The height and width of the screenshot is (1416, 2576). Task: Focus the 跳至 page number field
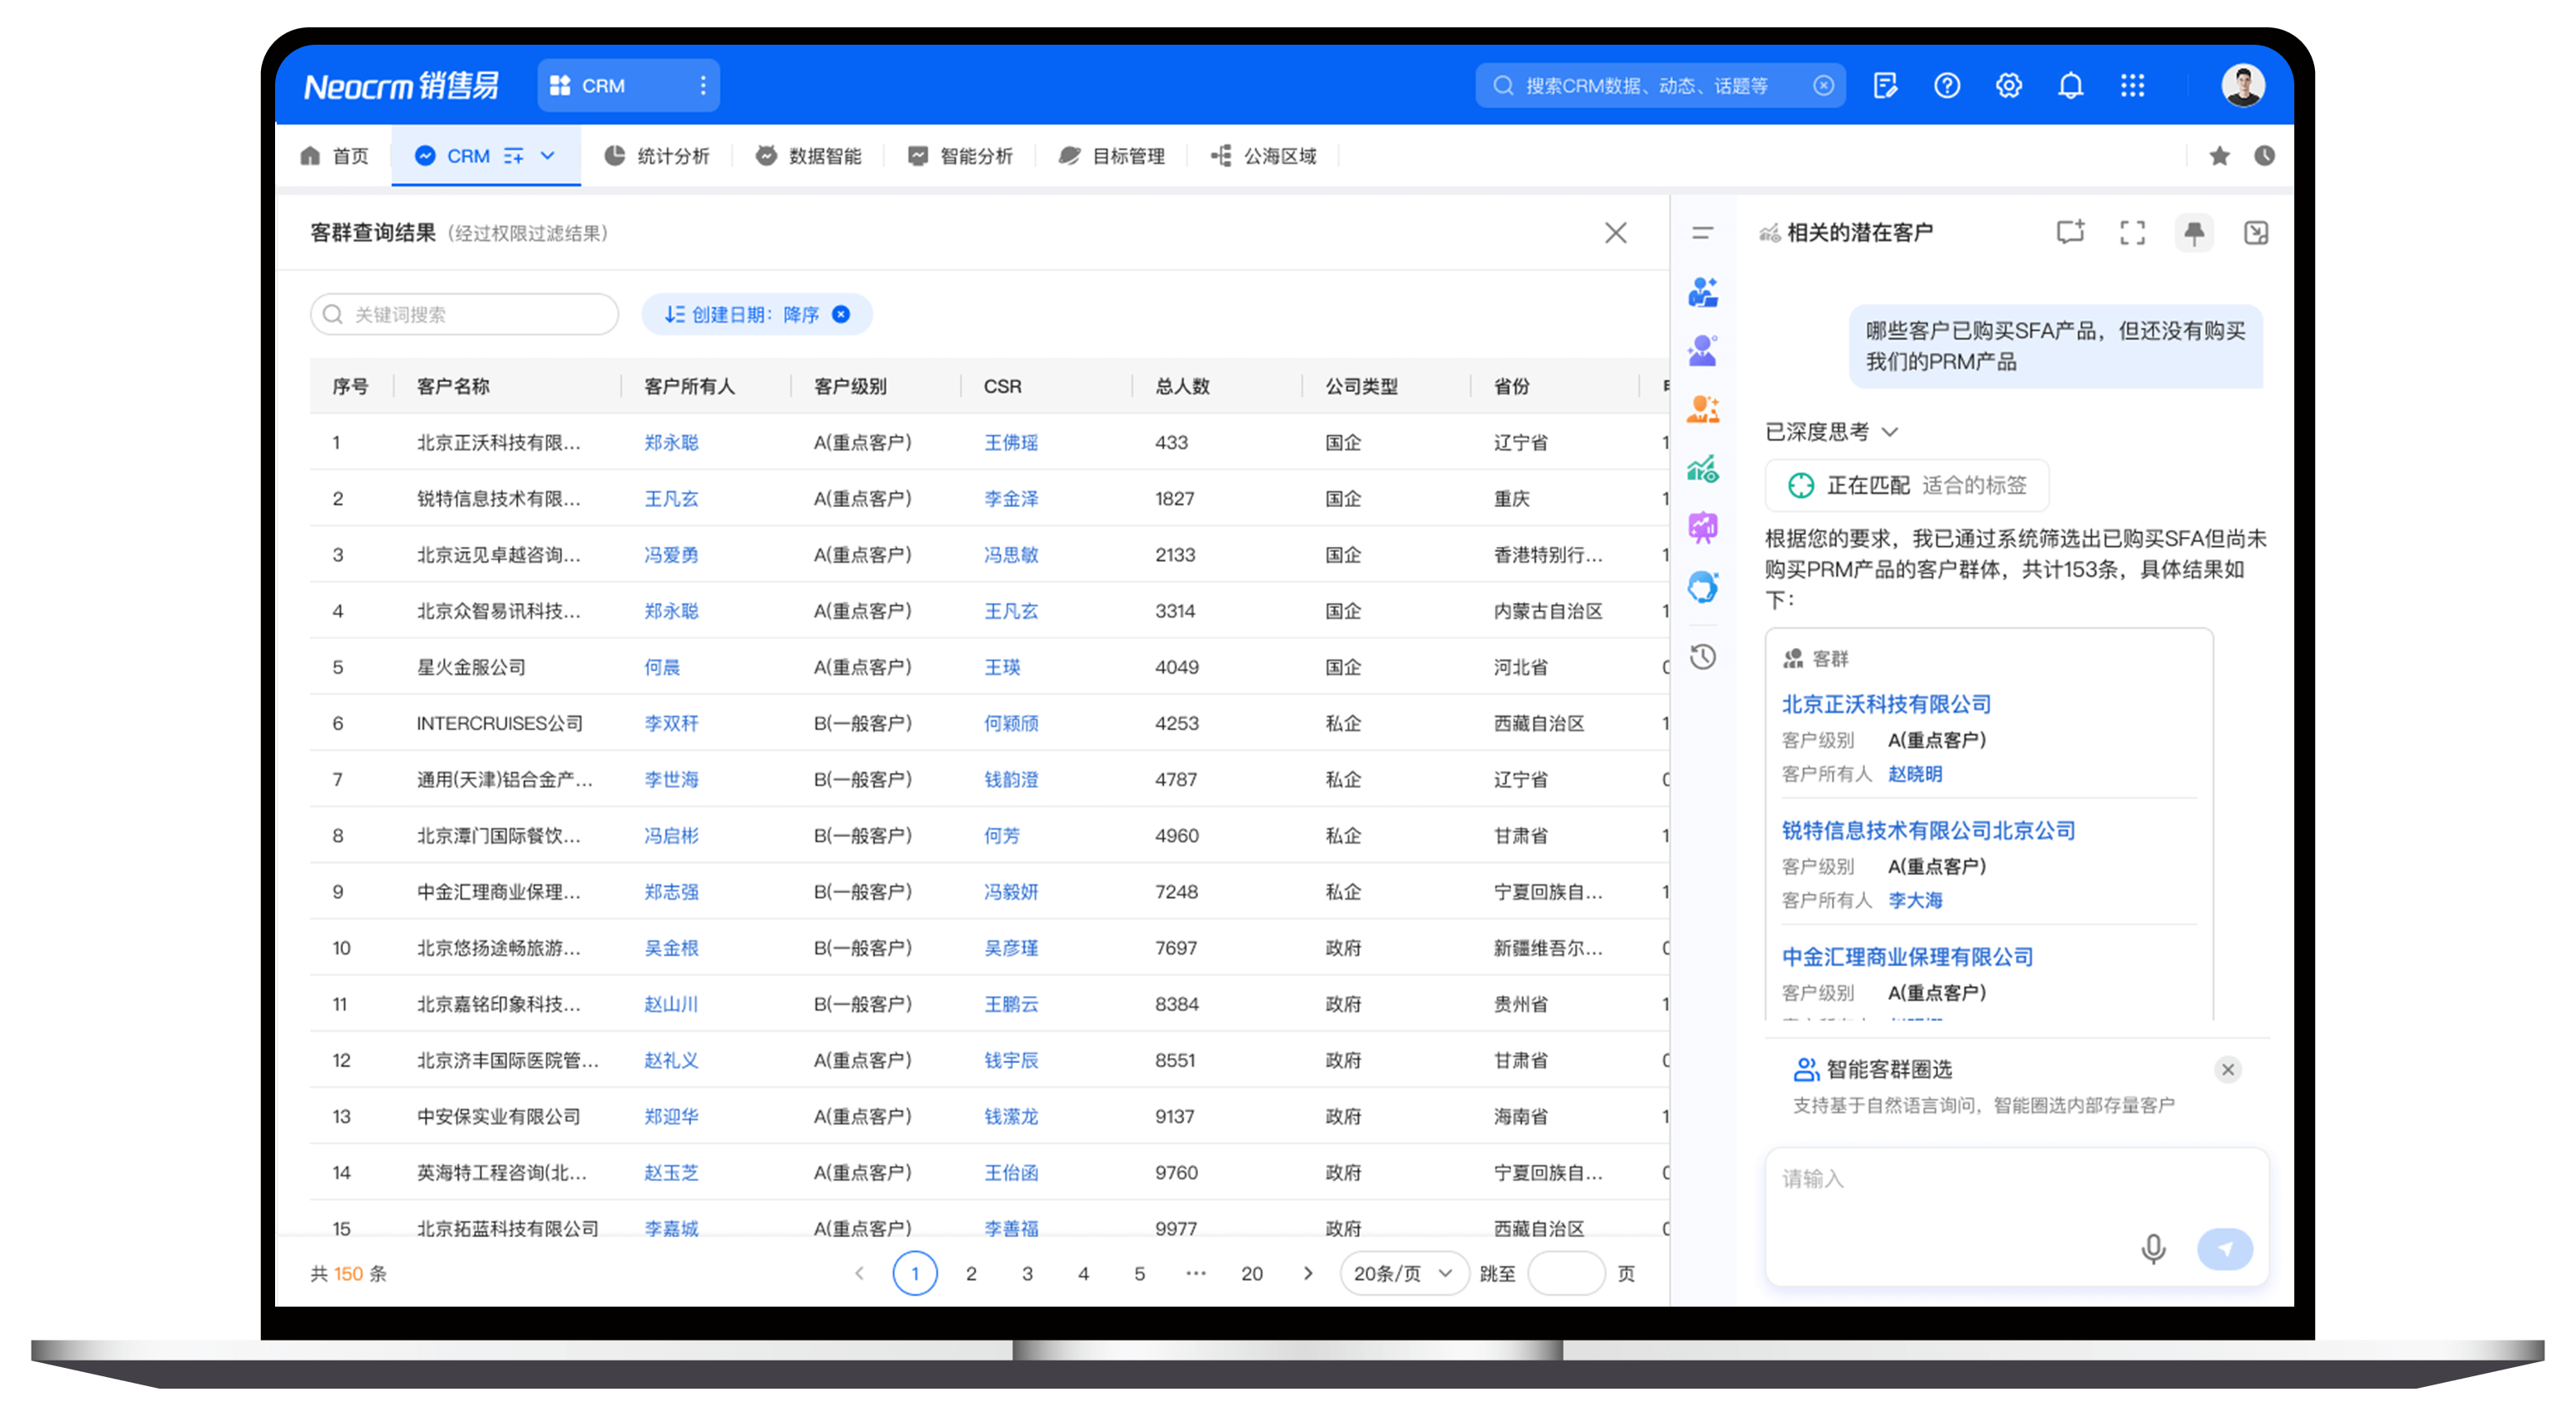[x=1566, y=1273]
